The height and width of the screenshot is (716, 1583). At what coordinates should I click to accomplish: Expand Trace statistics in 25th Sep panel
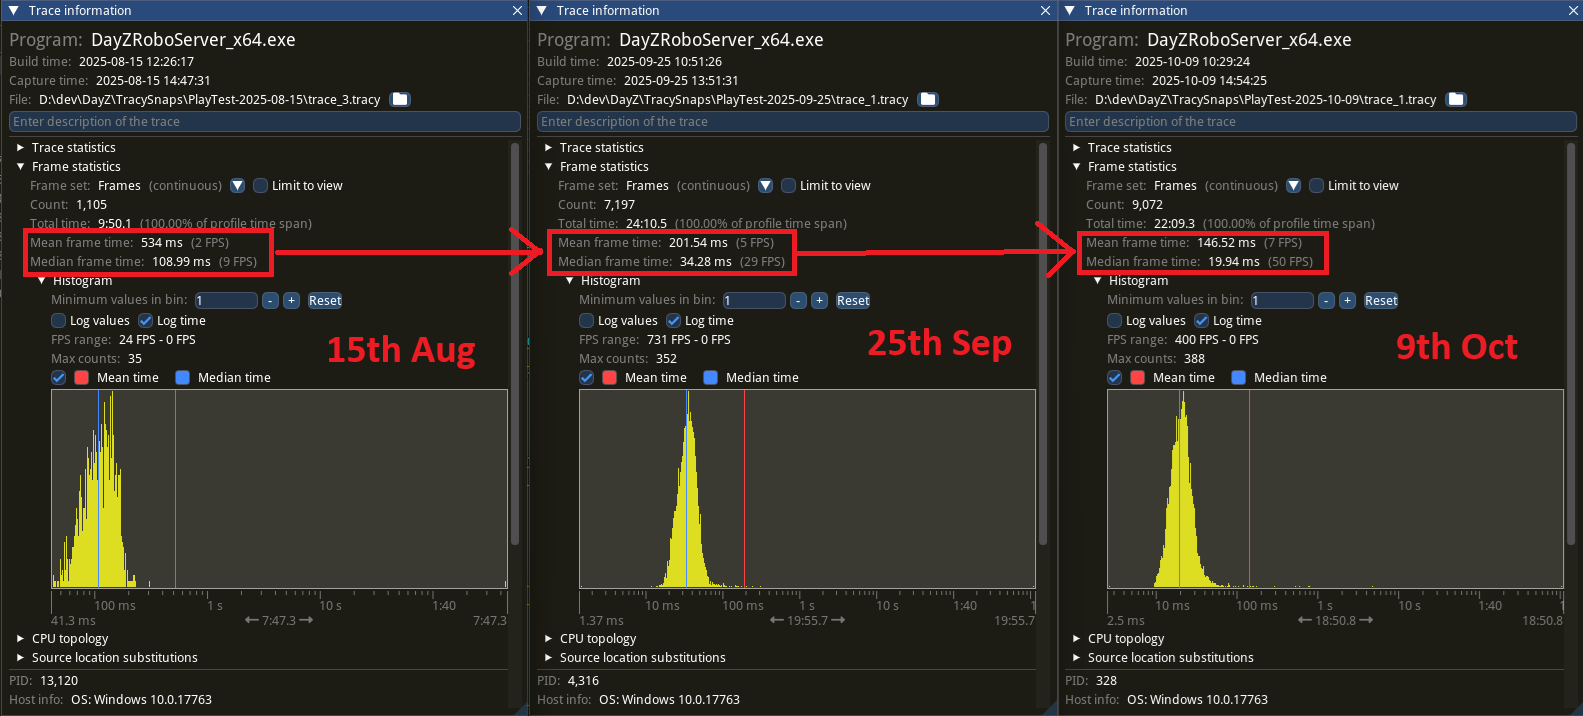(x=549, y=148)
